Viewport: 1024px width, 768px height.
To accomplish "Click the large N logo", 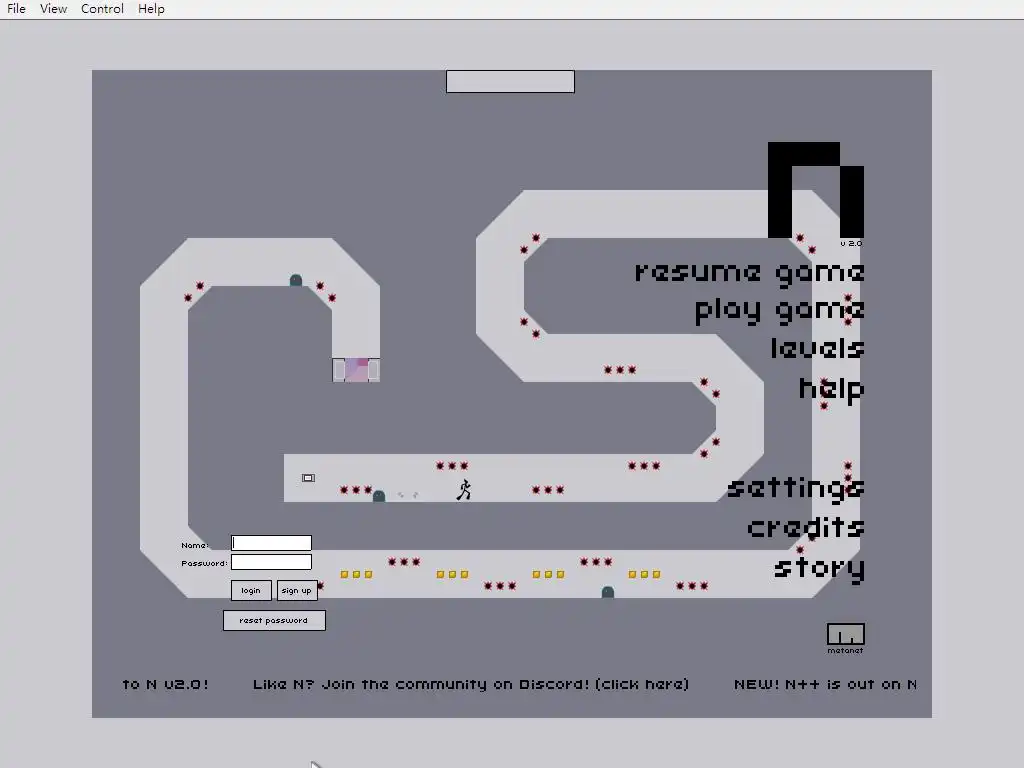I will click(x=816, y=190).
